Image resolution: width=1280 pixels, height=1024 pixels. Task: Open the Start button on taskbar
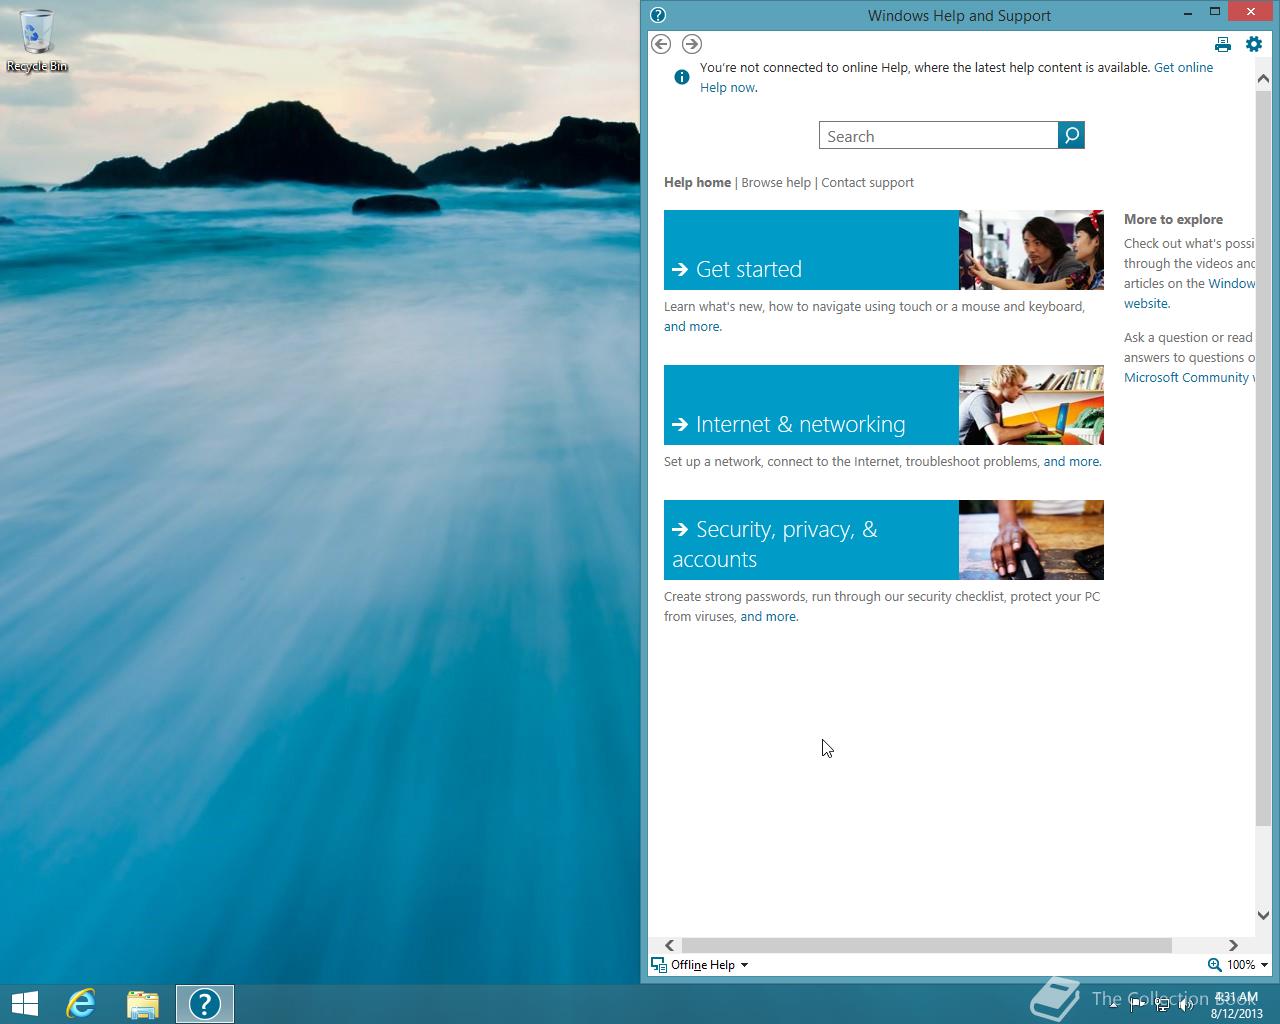click(x=24, y=1004)
